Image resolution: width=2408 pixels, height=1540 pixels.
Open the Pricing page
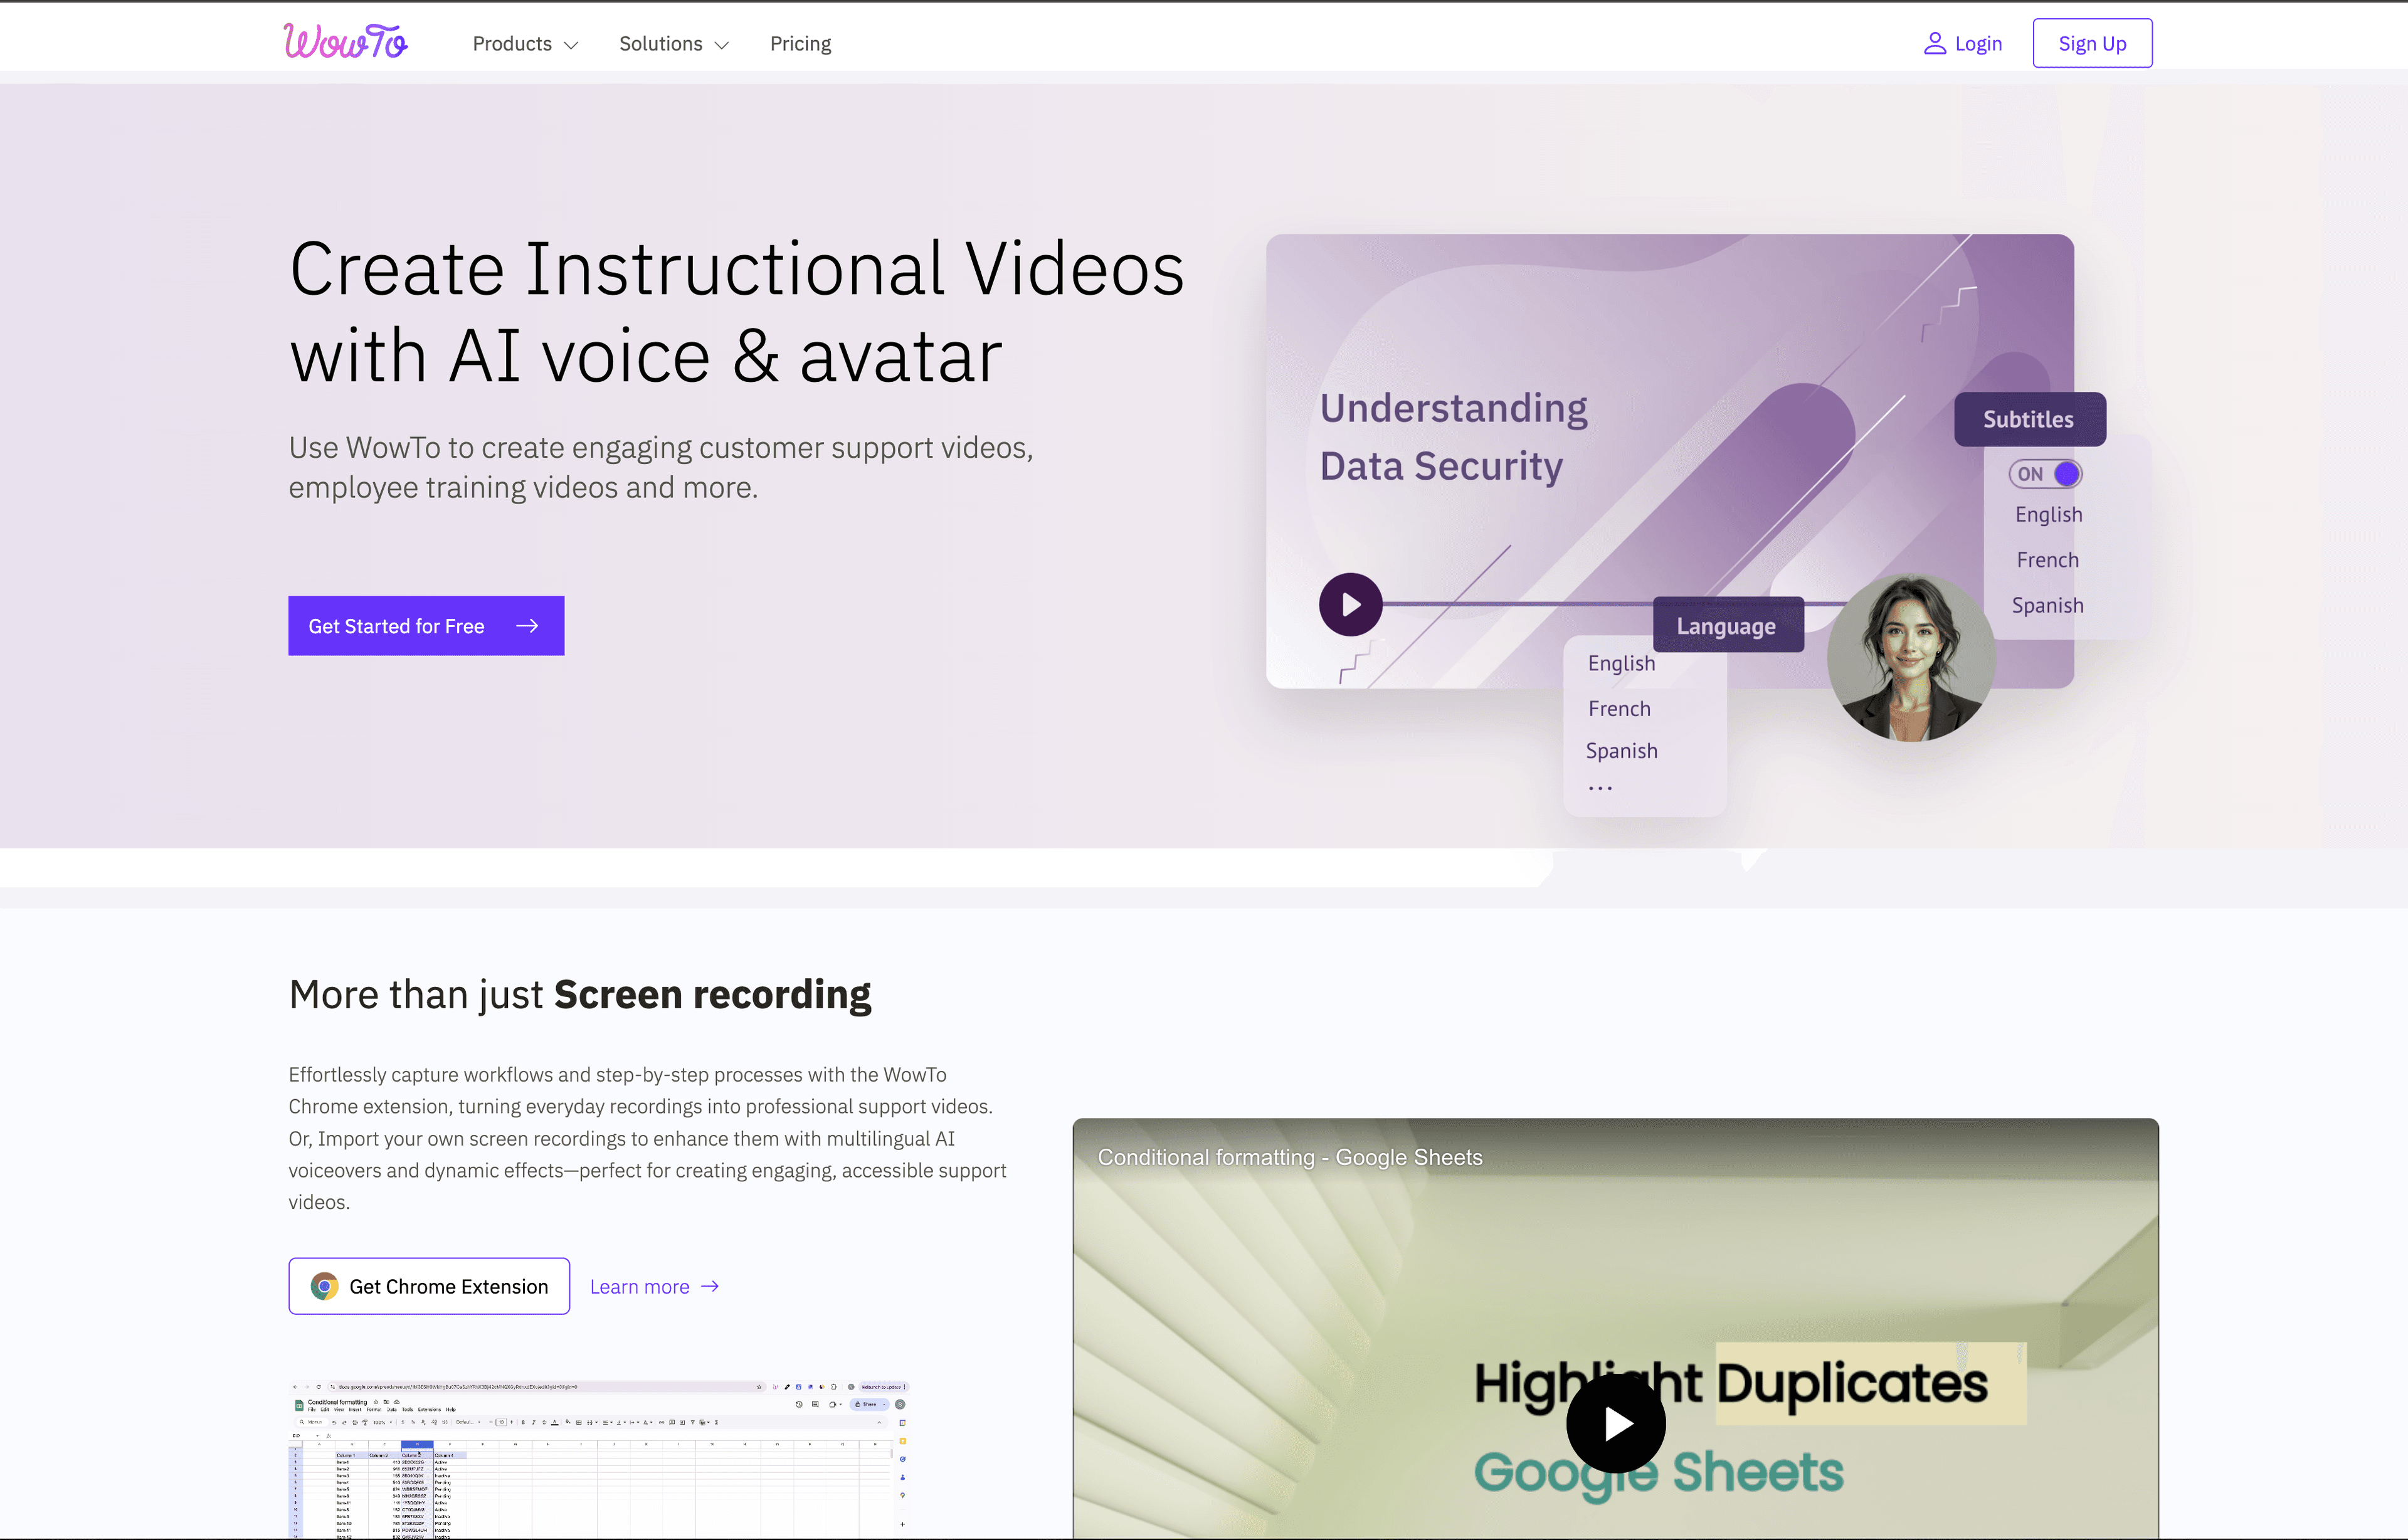pos(800,44)
